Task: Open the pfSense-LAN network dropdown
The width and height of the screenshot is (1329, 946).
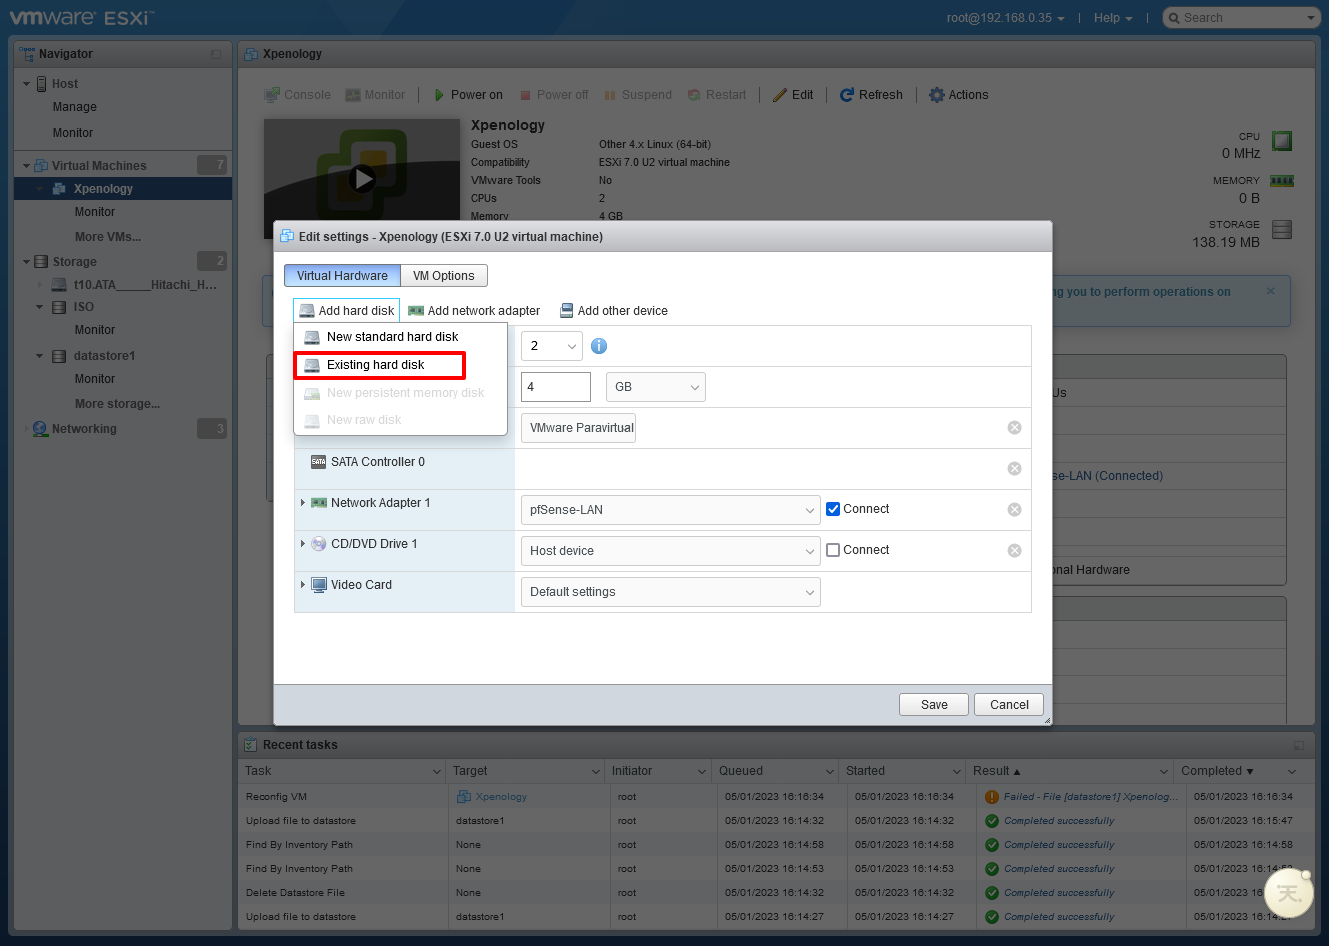Action: coord(670,510)
